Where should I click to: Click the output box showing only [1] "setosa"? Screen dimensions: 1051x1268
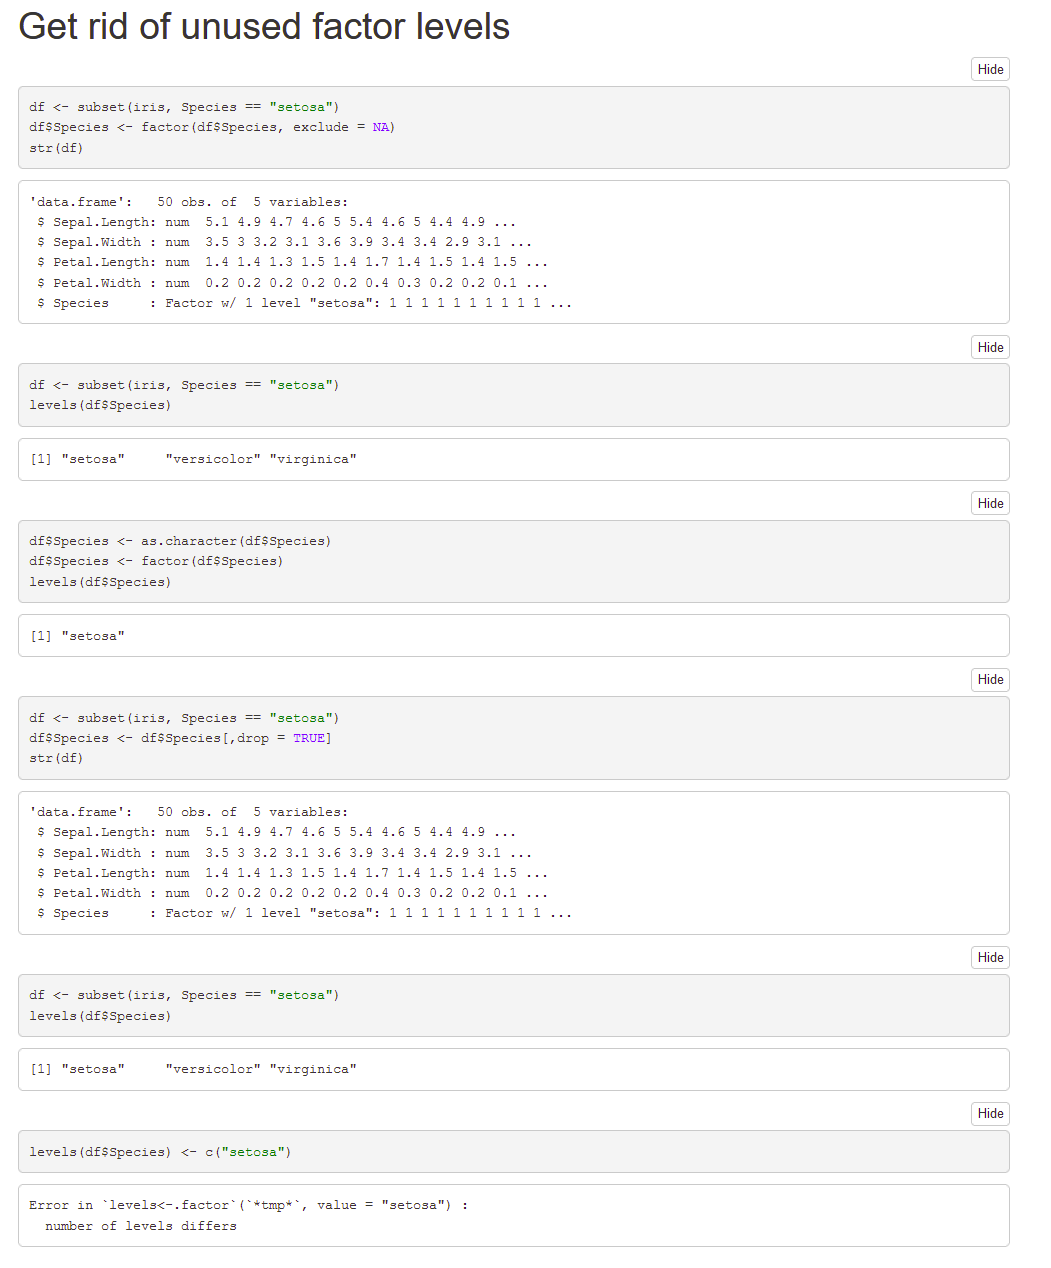[x=78, y=636]
